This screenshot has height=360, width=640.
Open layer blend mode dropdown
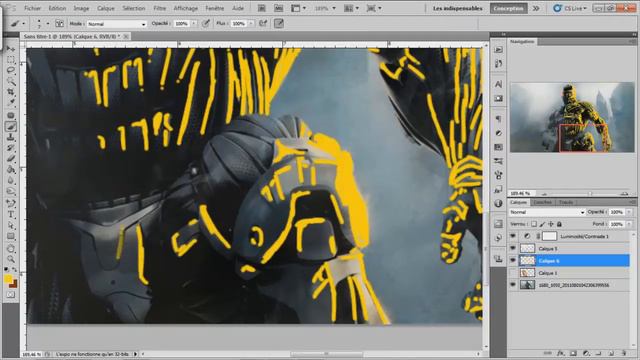tap(547, 212)
